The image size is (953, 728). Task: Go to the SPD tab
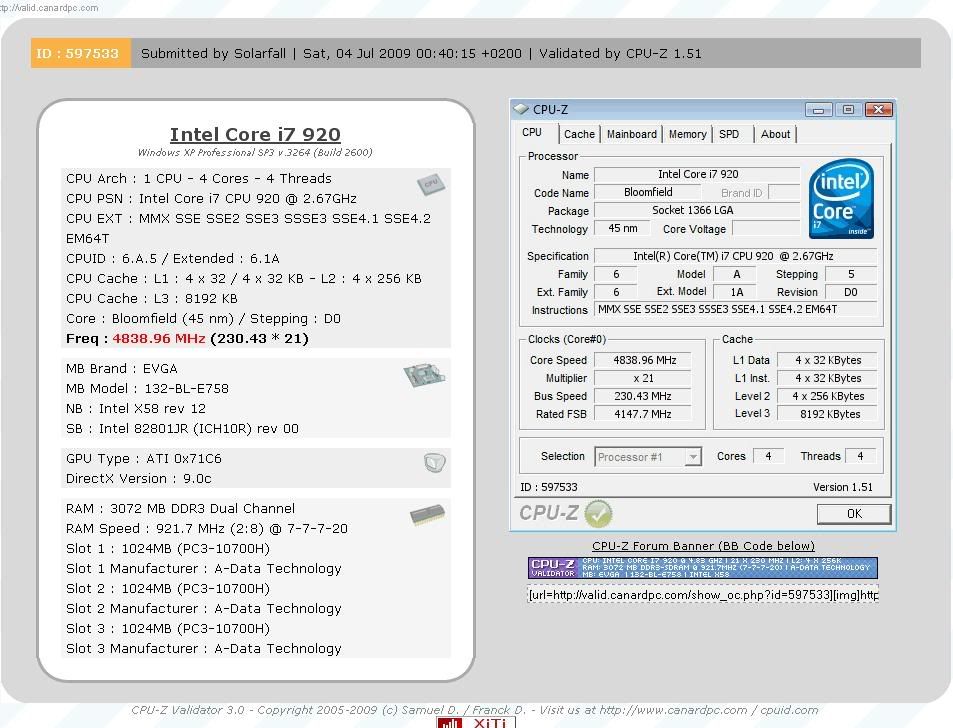pyautogui.click(x=729, y=134)
